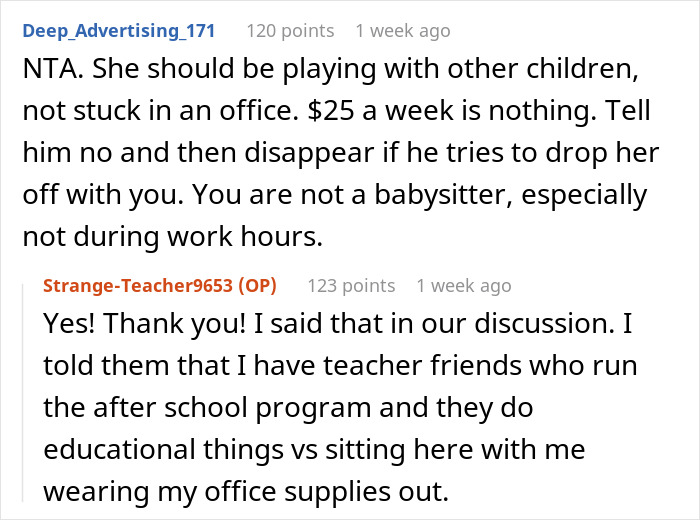The image size is (700, 520).
Task: Open the top comment's 1 week ago timestamp
Action: pos(402,31)
